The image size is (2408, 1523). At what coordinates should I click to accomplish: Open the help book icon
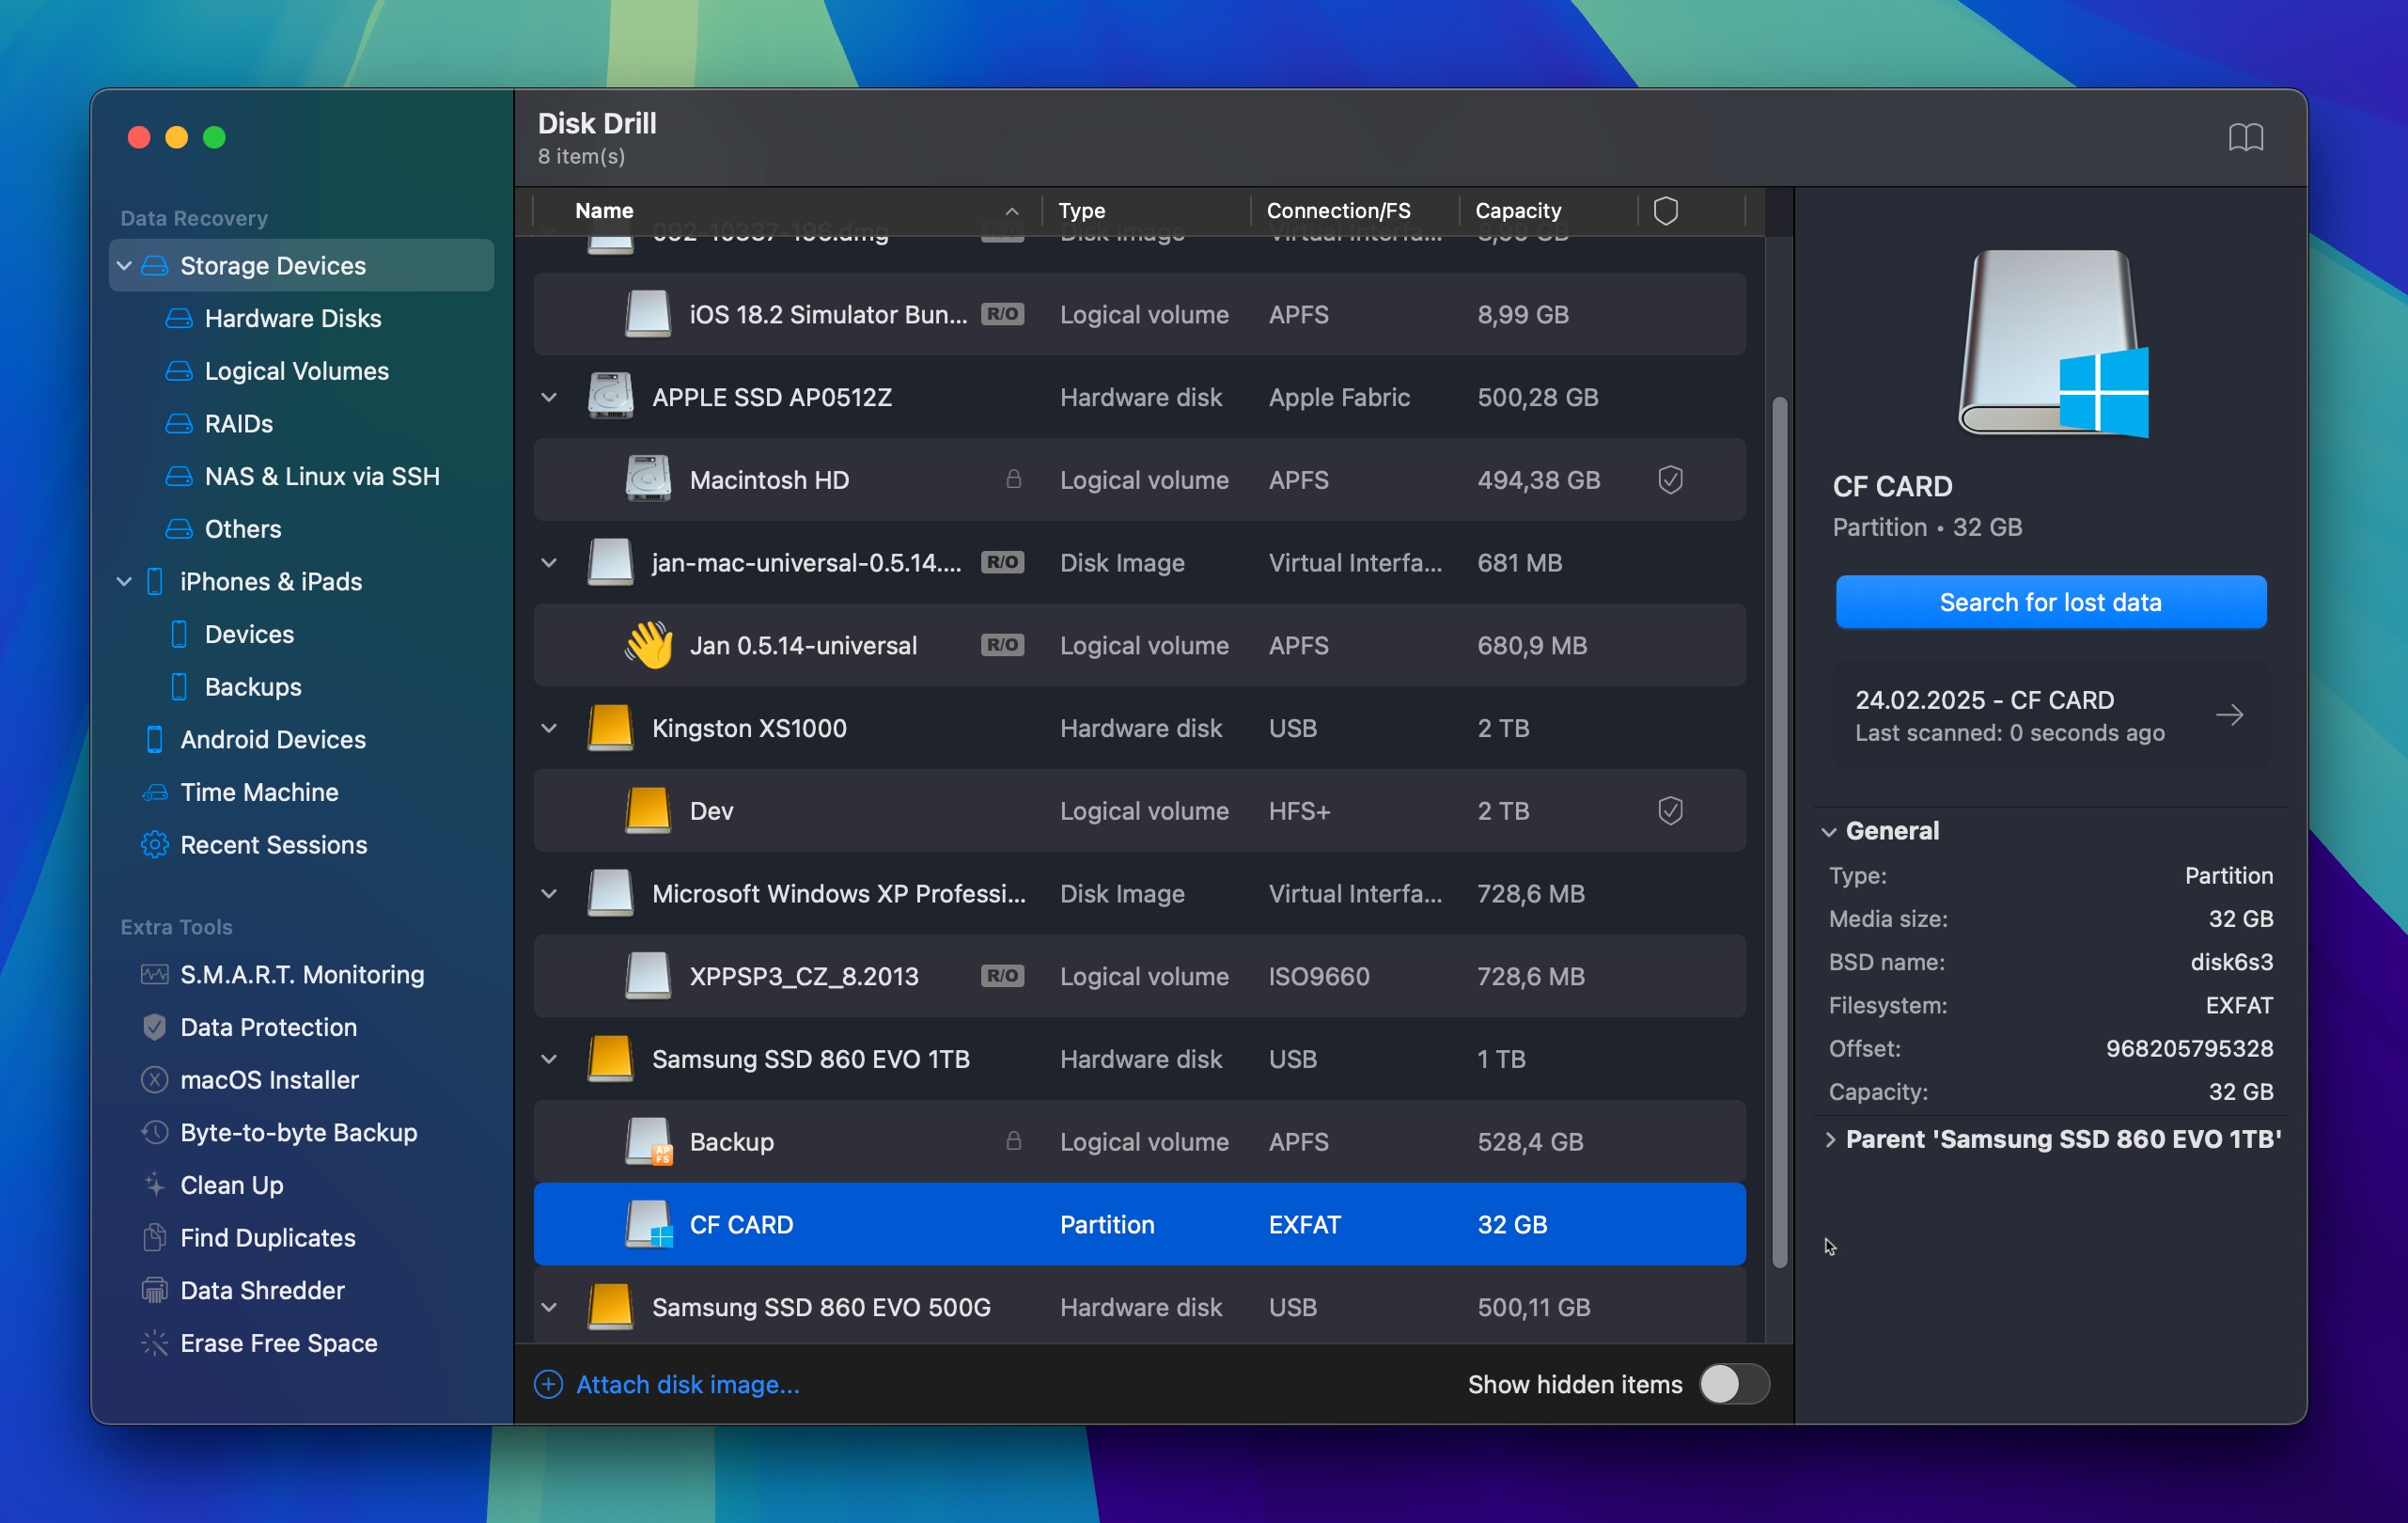tap(2245, 137)
